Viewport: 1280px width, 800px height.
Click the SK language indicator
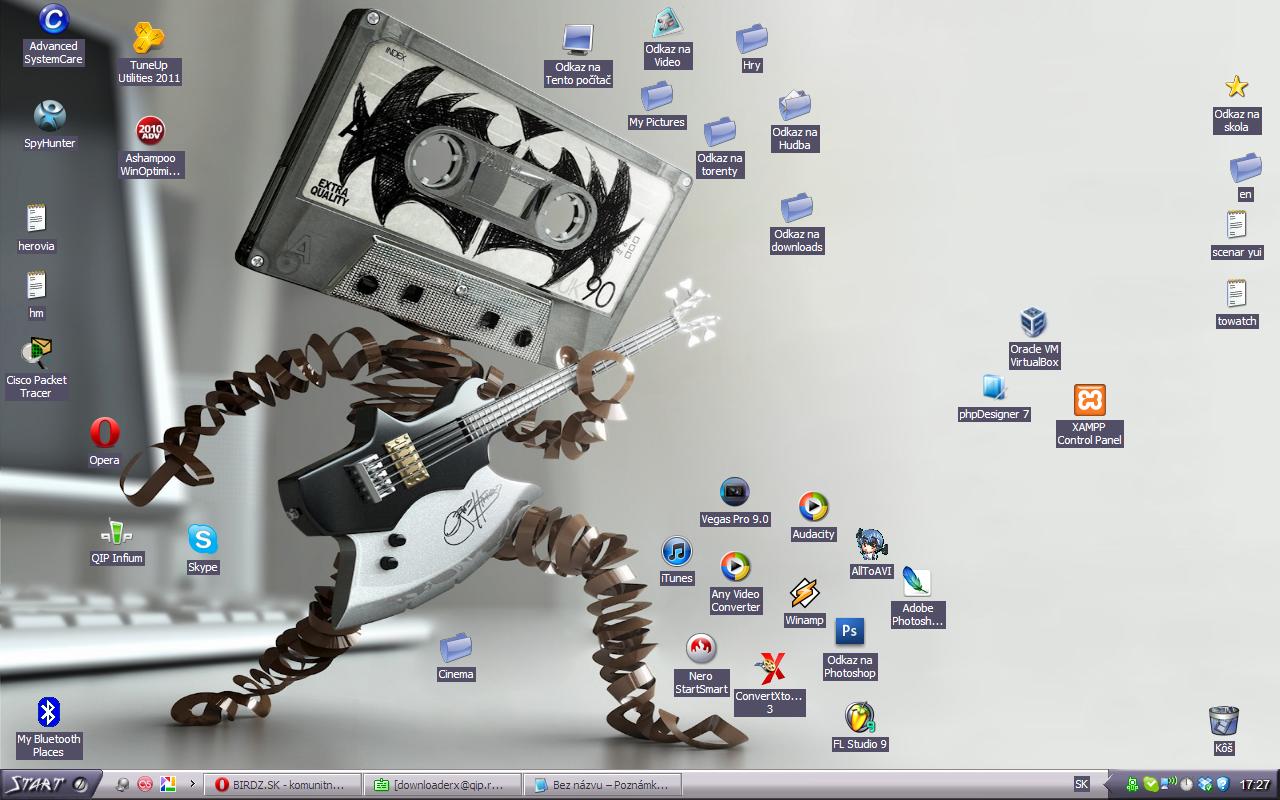(1082, 784)
